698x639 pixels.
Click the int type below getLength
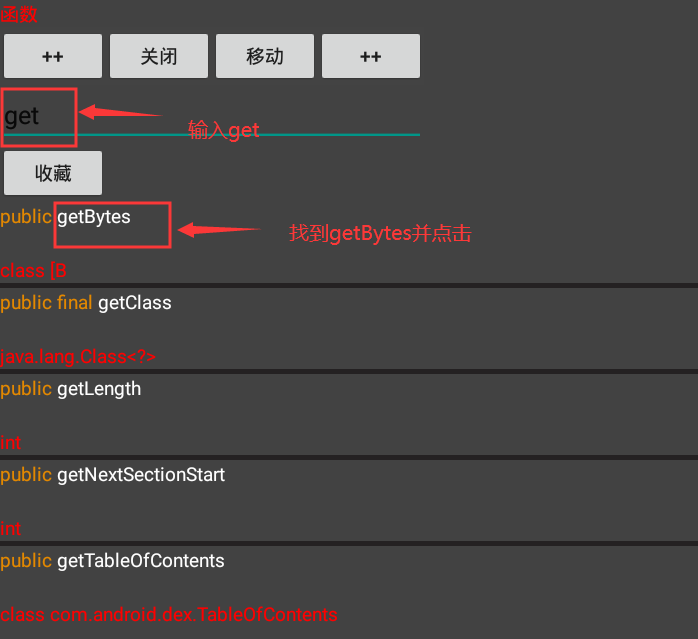11,443
